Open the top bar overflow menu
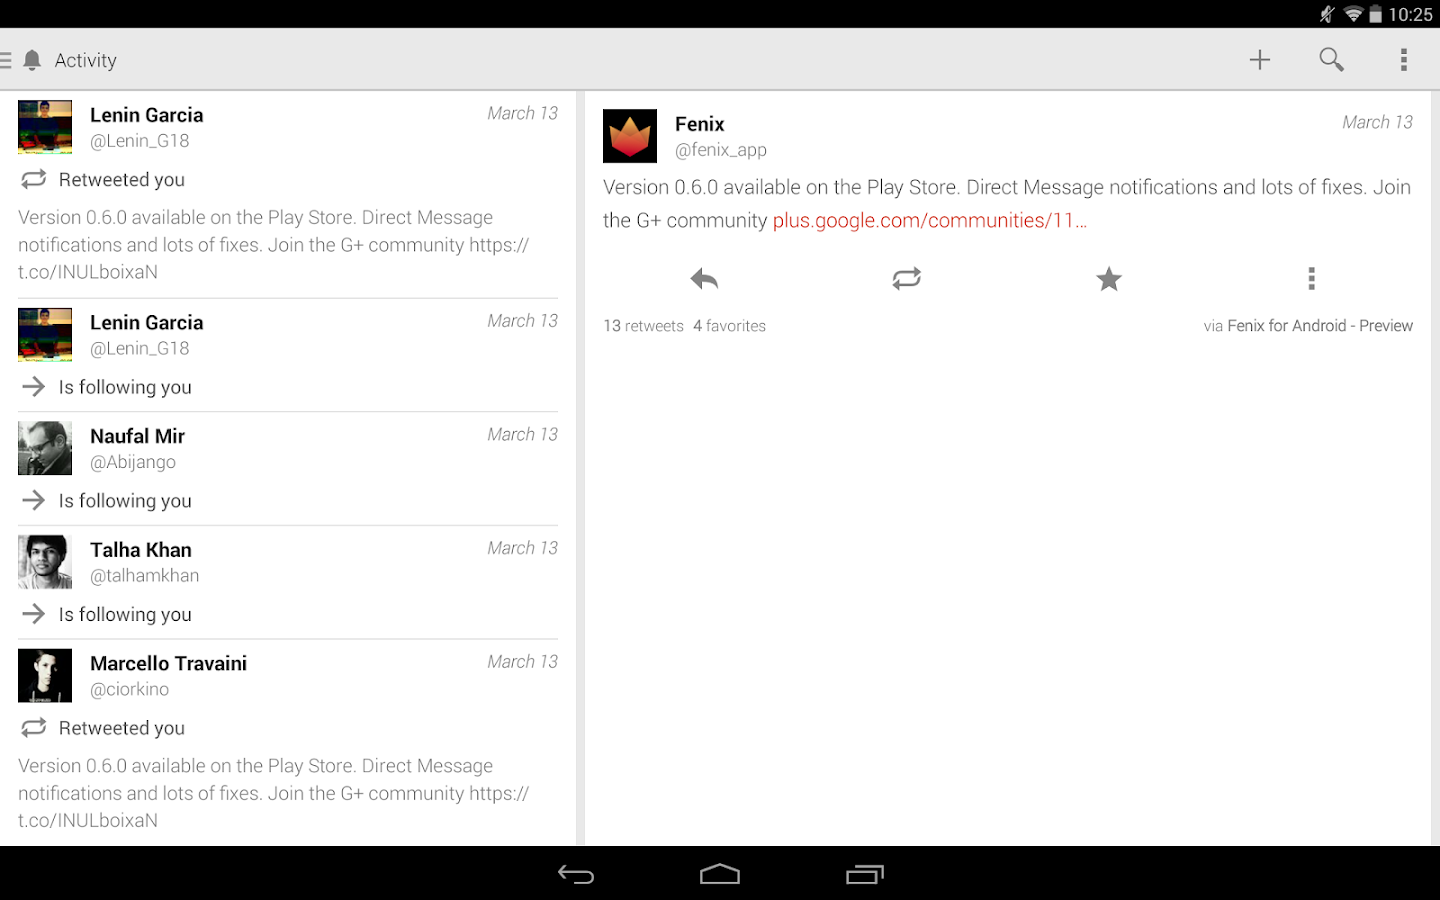 tap(1404, 60)
